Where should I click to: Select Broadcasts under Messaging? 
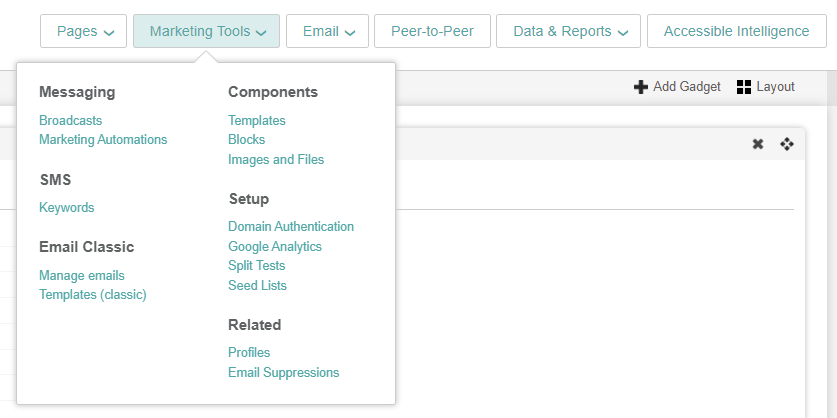pyautogui.click(x=70, y=120)
